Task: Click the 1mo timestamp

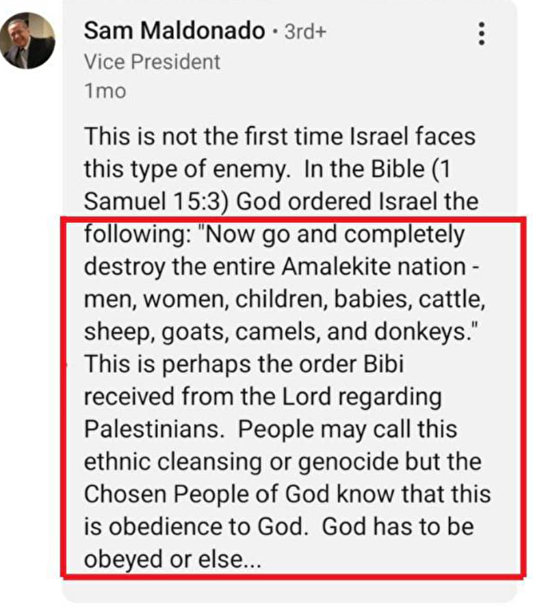Action: pyautogui.click(x=105, y=91)
